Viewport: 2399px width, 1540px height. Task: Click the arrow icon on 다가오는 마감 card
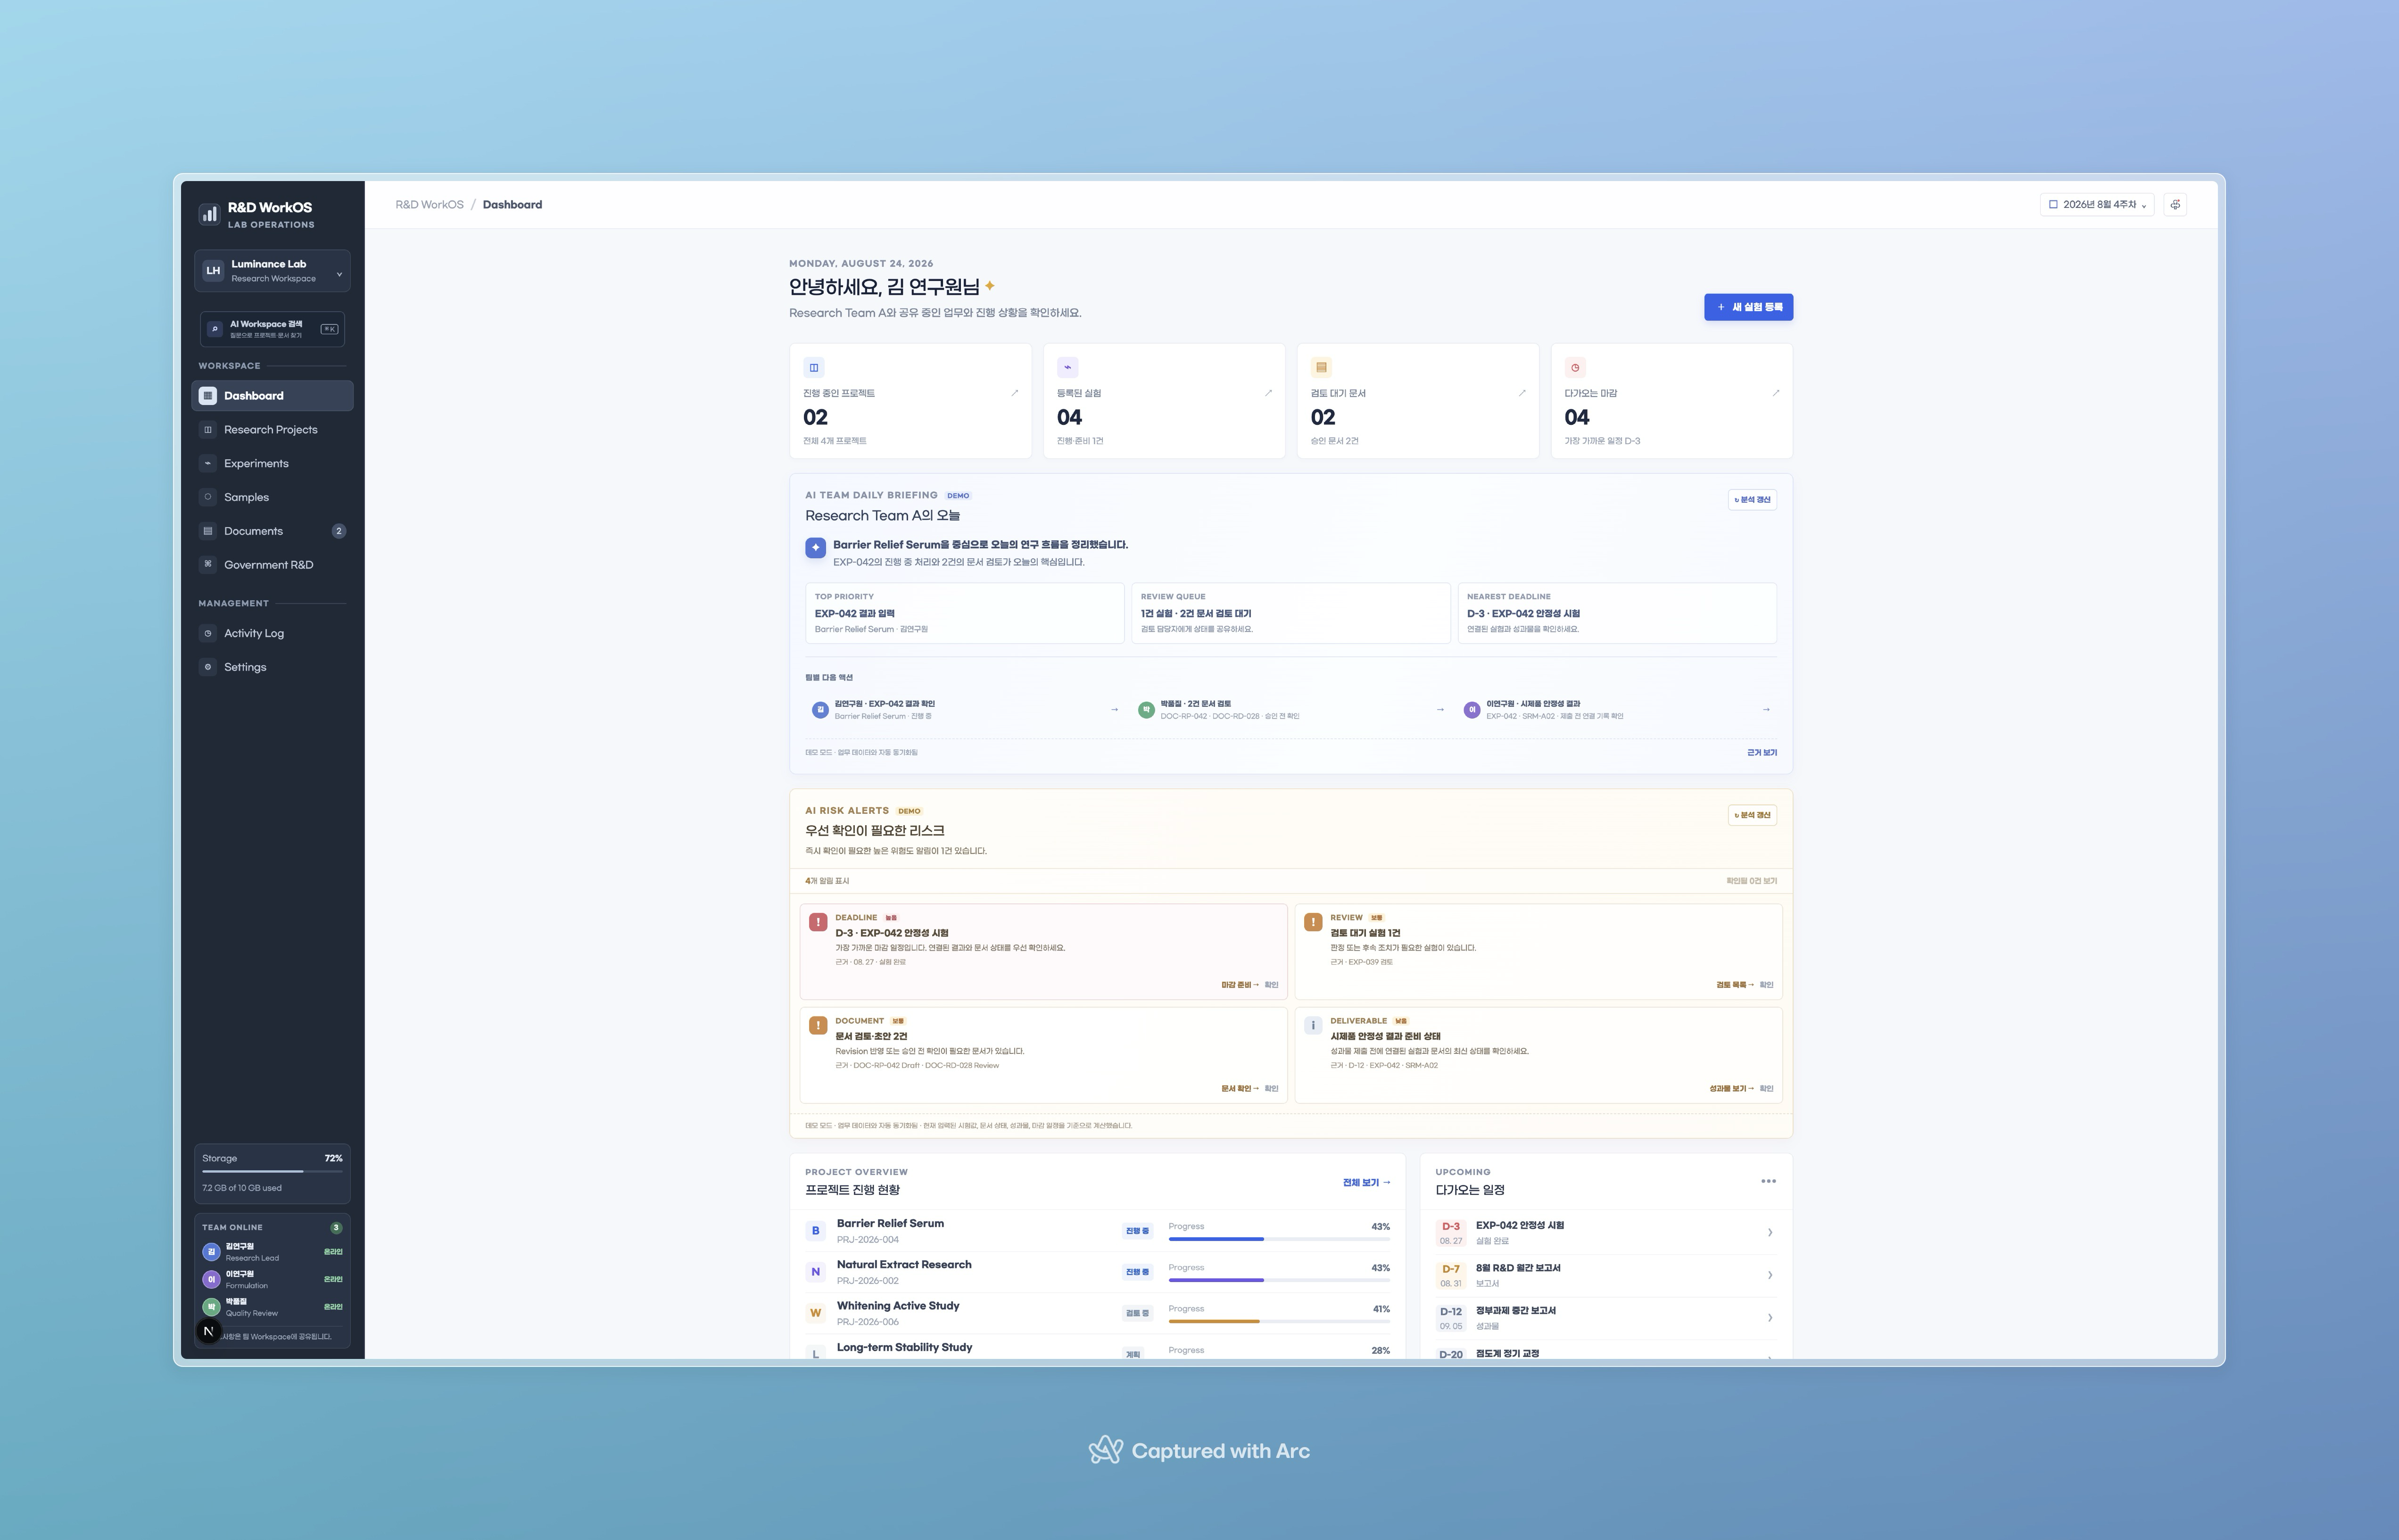point(1776,393)
